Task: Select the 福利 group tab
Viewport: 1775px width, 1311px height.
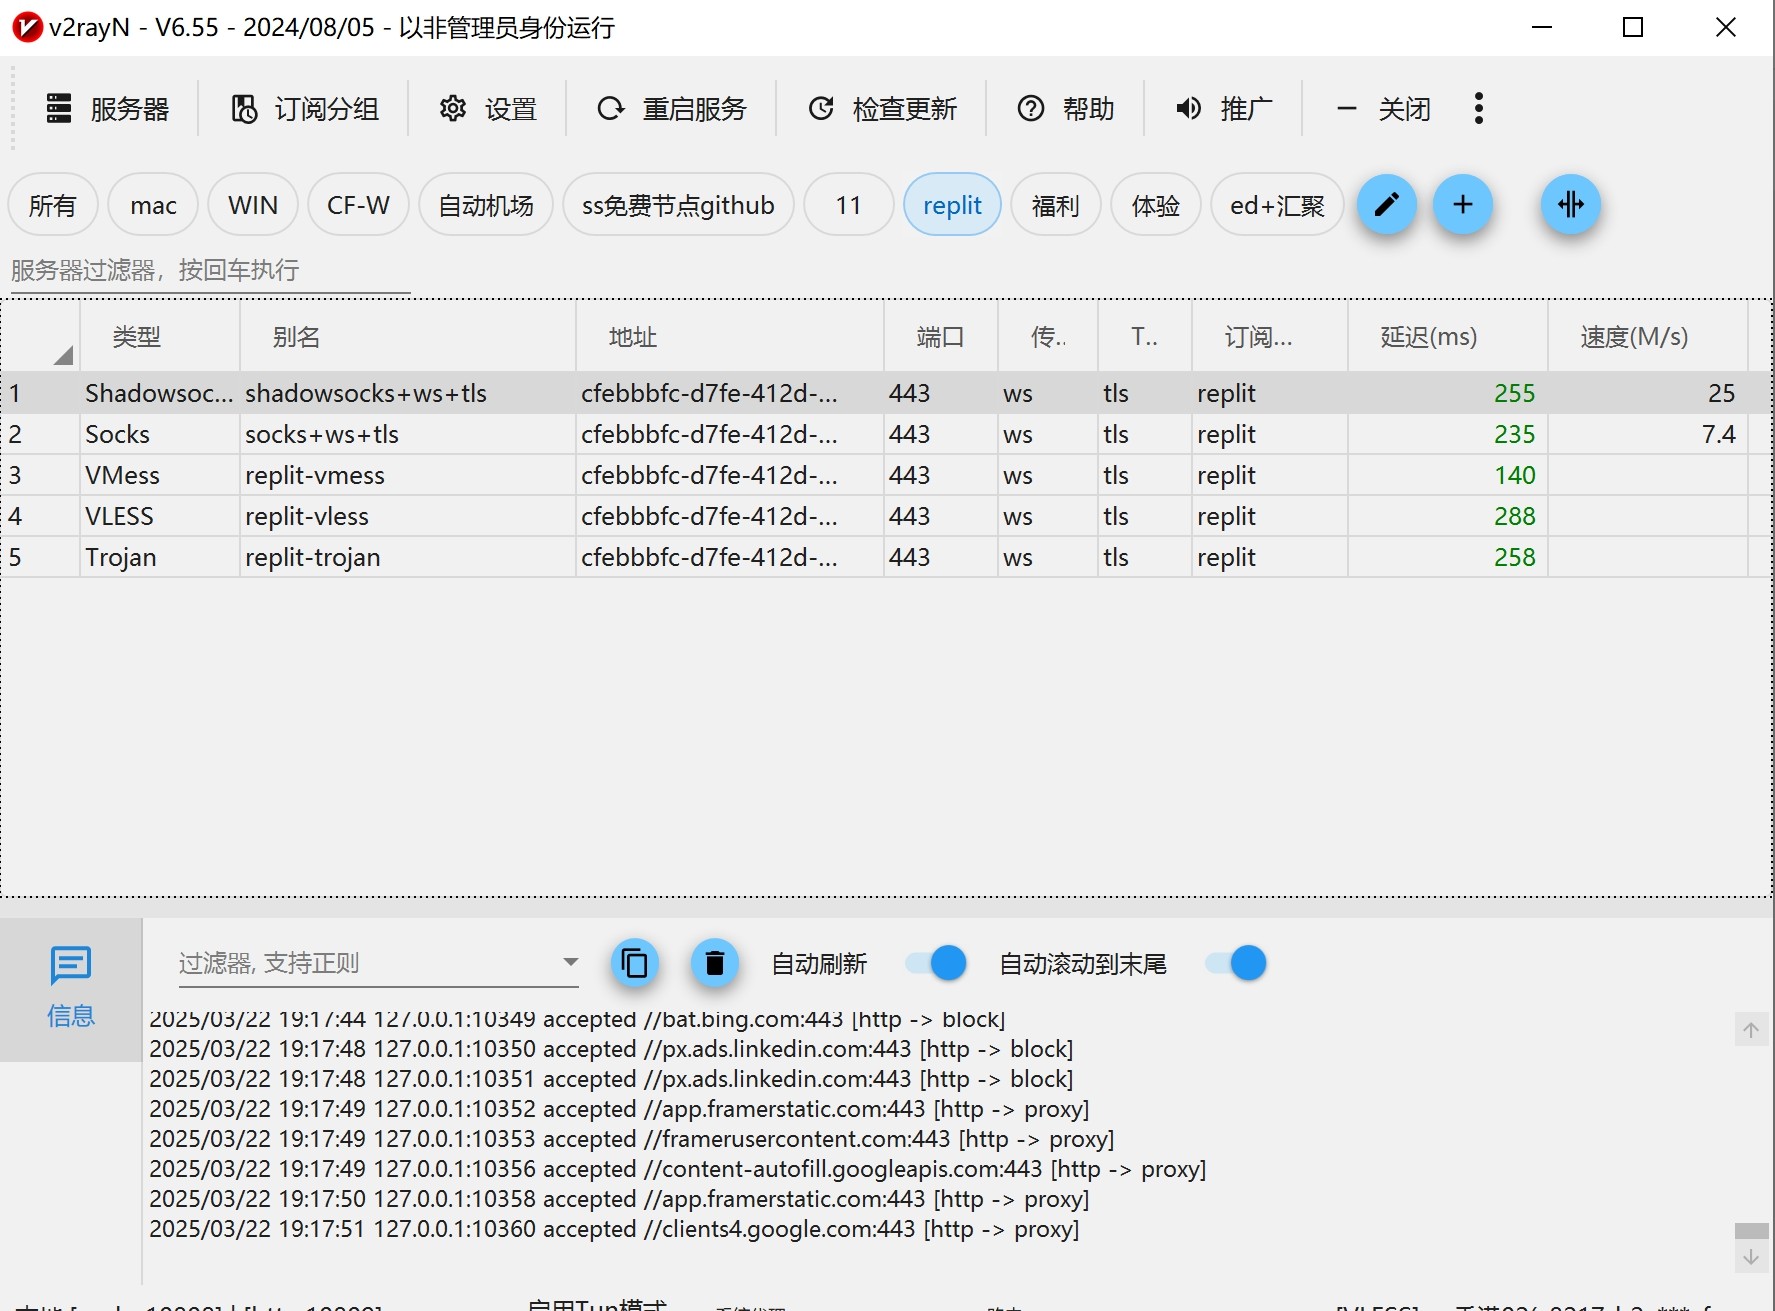Action: click(x=1055, y=205)
